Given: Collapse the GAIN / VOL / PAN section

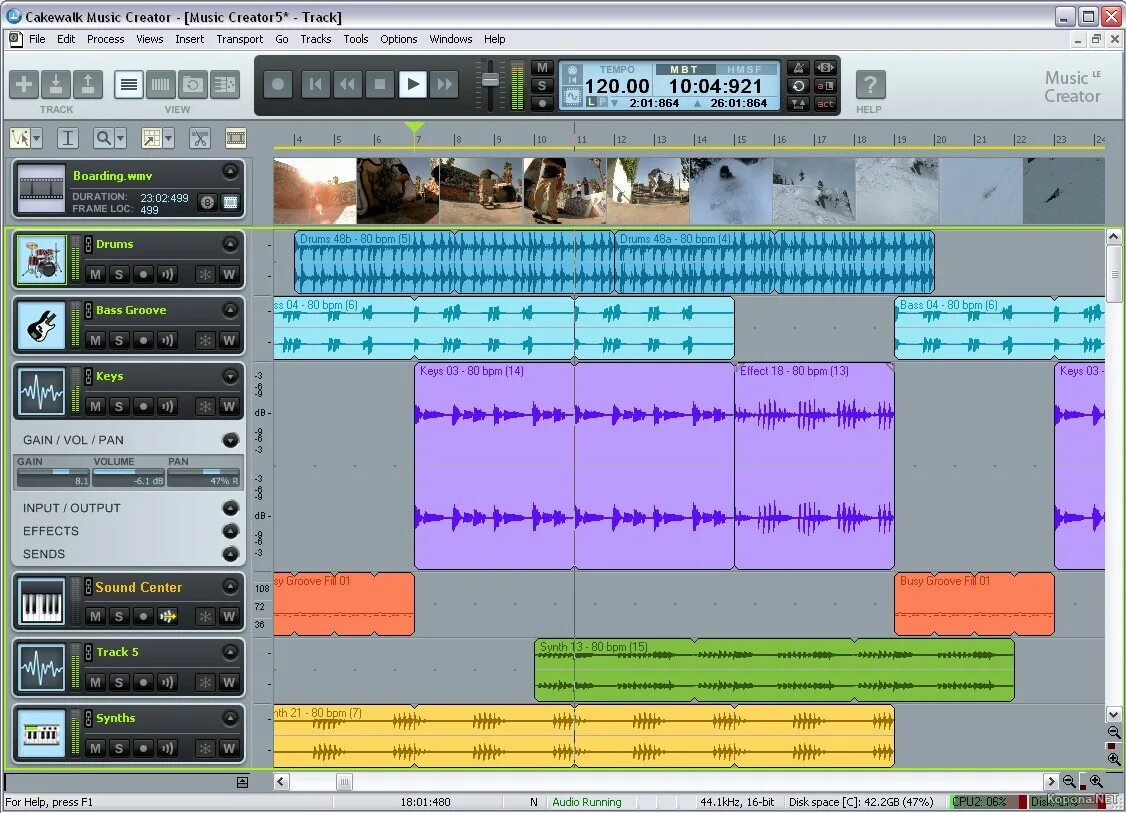Looking at the screenshot, I should click(231, 440).
